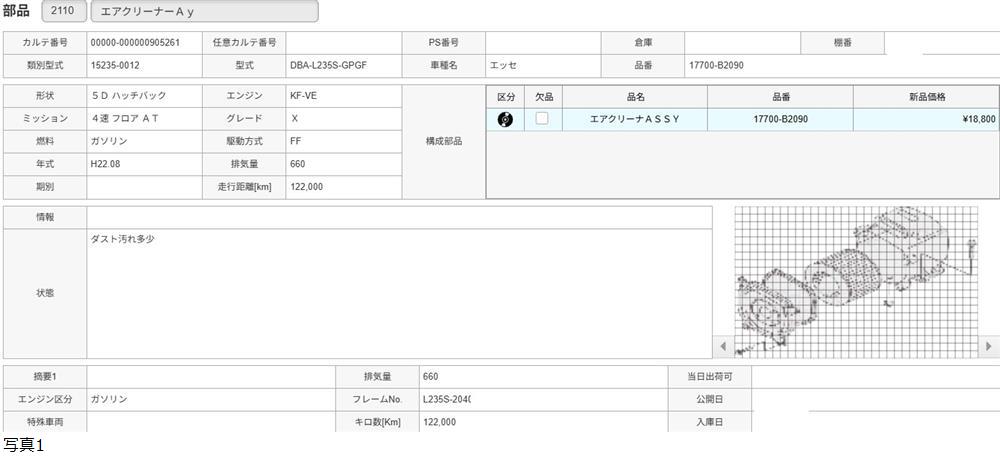This screenshot has width=1000, height=462.
Task: Click the ¥18,800 price cell
Action: click(x=925, y=119)
